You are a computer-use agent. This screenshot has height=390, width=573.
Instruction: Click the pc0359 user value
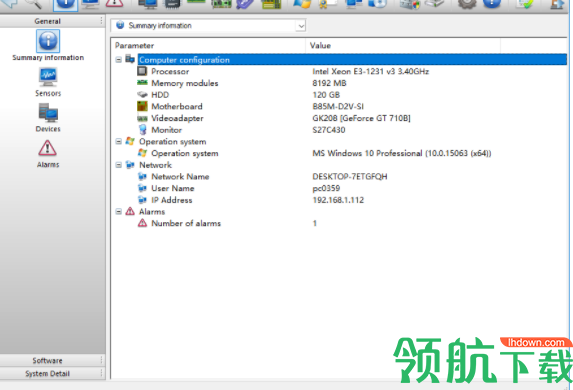tap(326, 188)
